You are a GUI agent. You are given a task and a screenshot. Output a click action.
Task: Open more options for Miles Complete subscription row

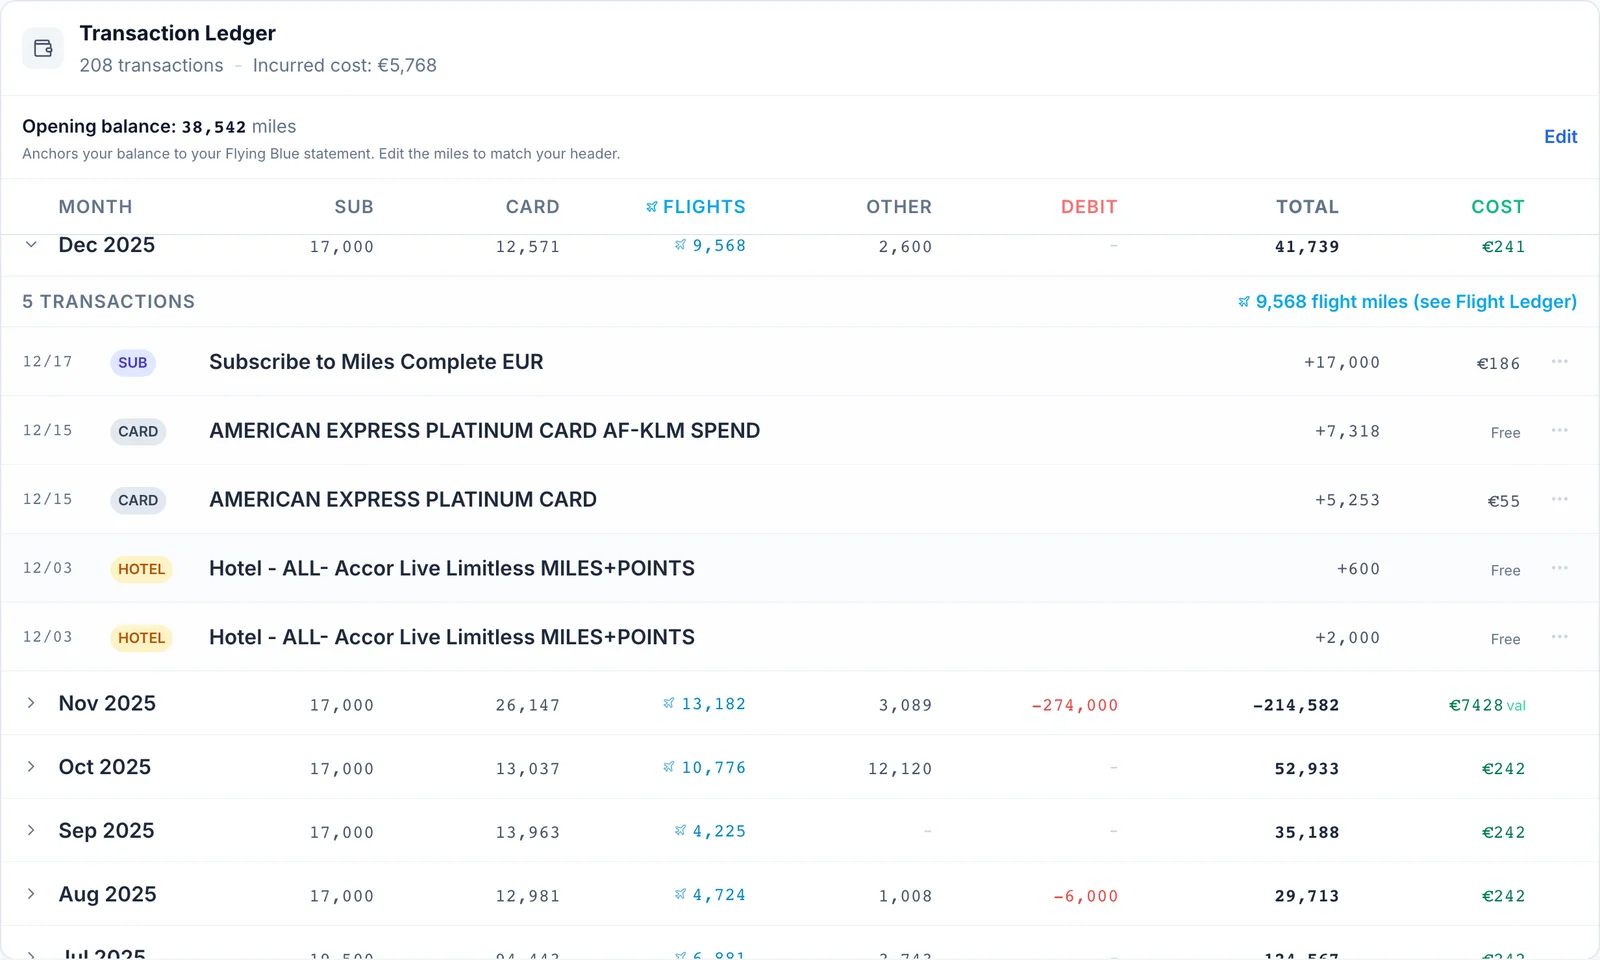(x=1559, y=361)
